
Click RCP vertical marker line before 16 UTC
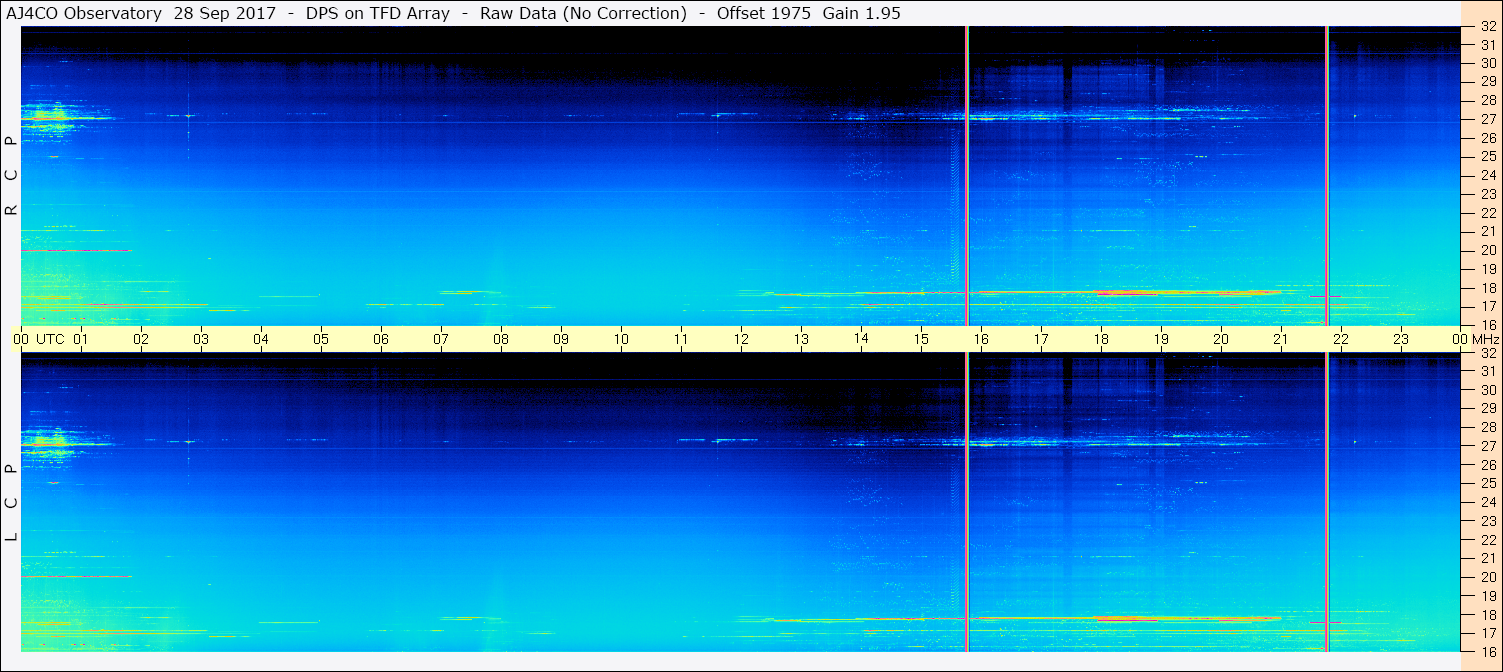[967, 176]
